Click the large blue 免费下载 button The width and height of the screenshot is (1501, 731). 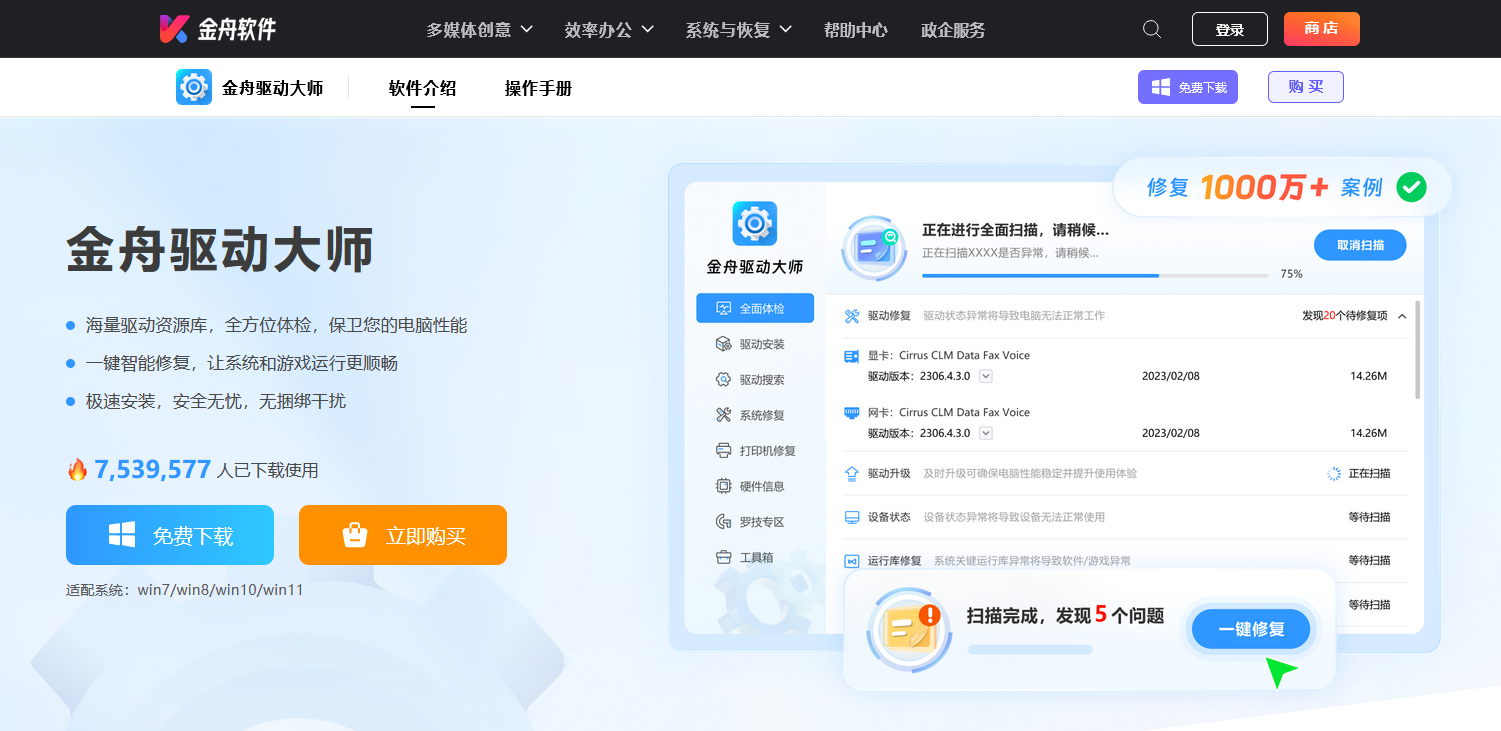170,535
